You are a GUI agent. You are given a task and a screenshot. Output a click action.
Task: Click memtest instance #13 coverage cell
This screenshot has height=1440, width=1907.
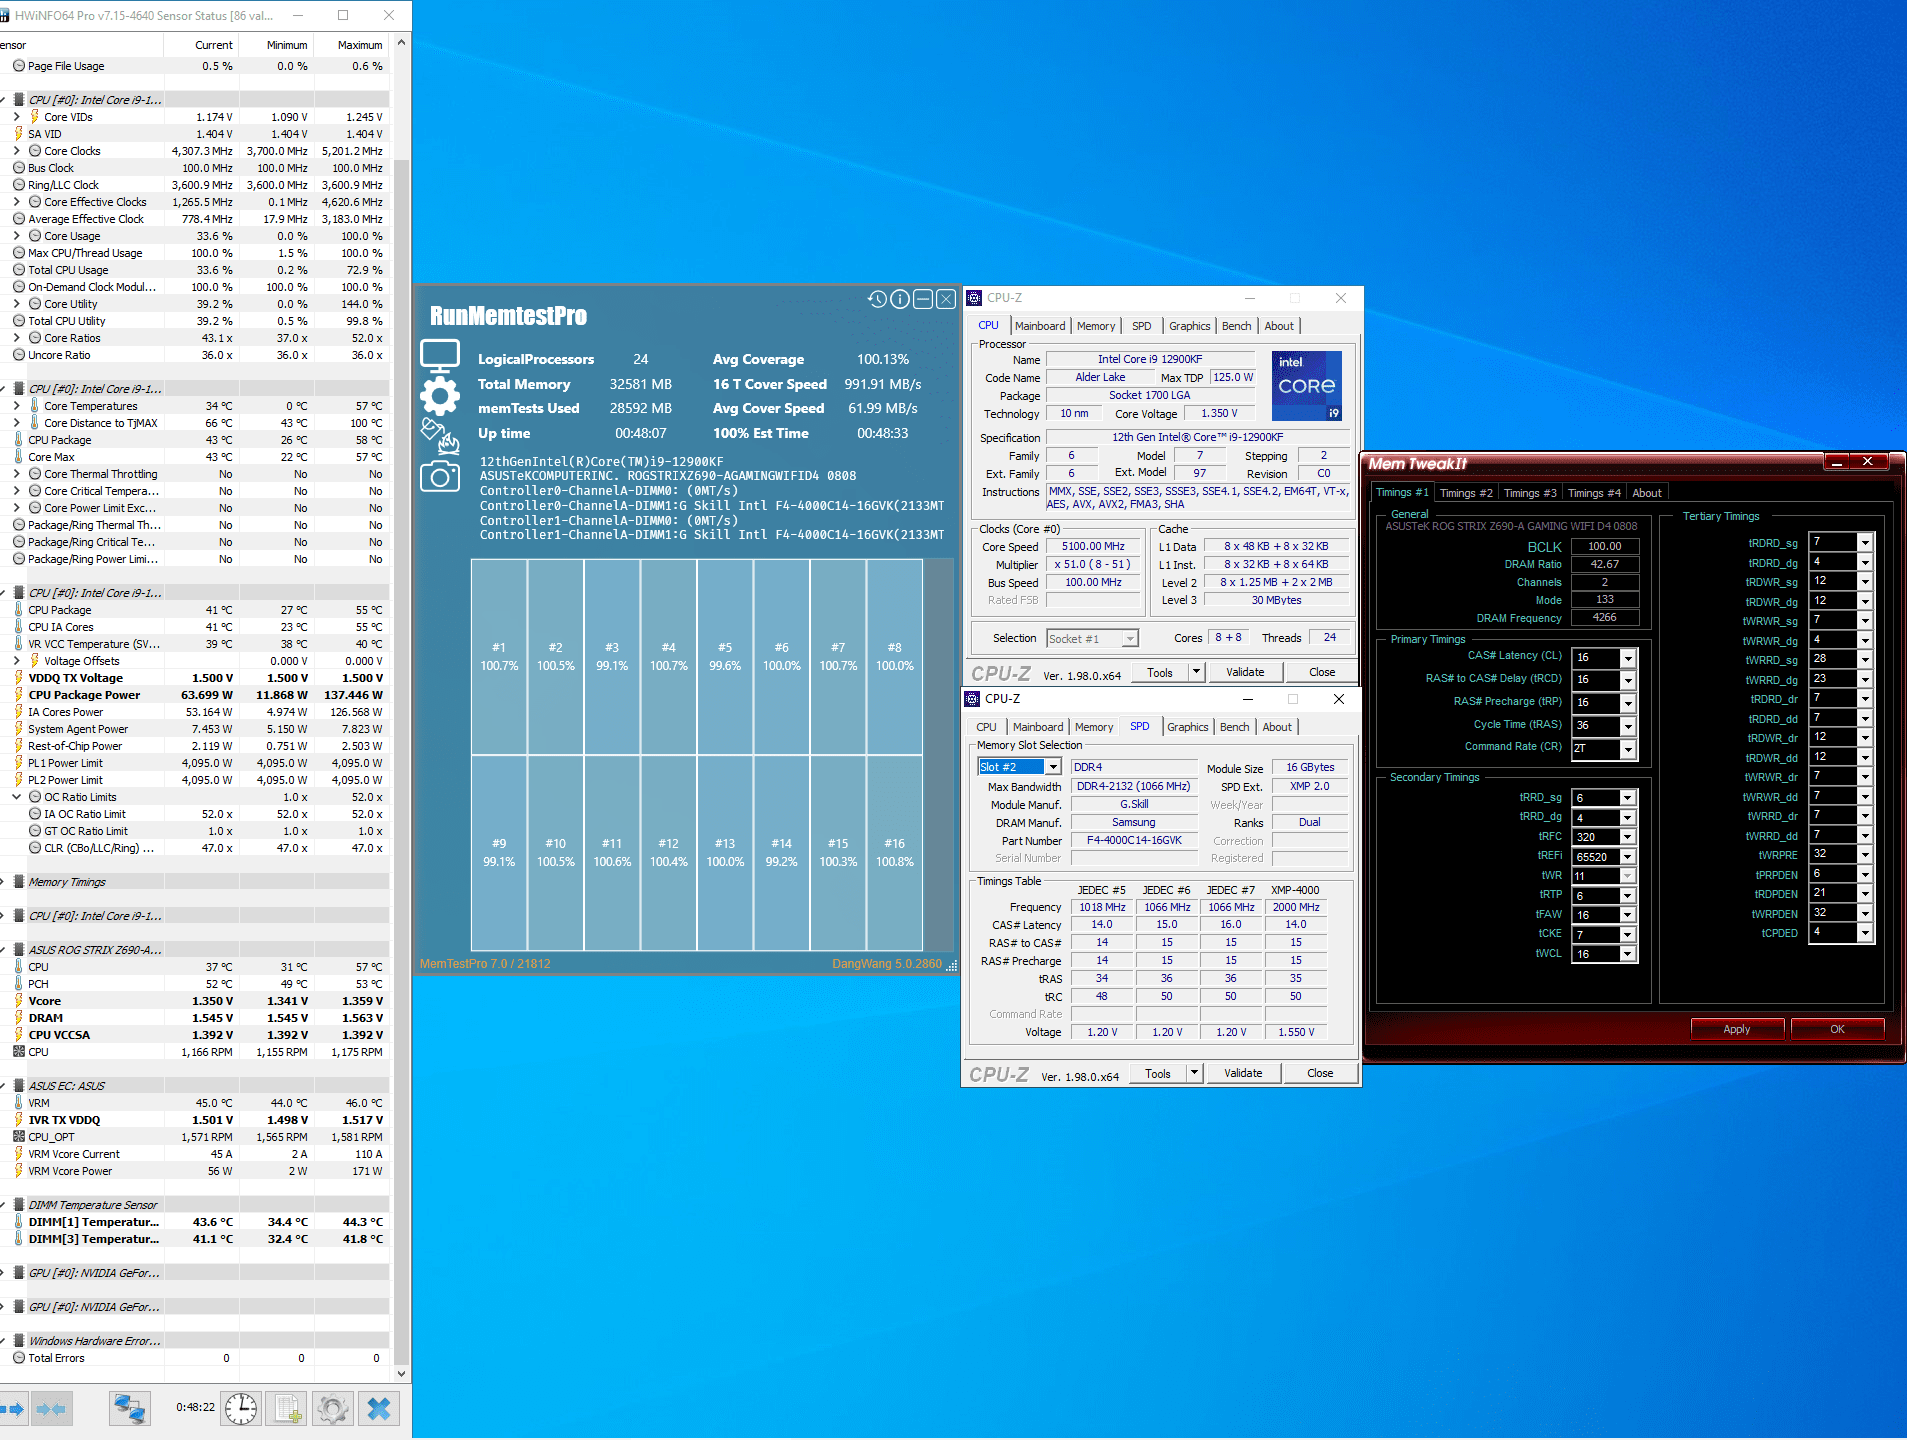[x=726, y=853]
